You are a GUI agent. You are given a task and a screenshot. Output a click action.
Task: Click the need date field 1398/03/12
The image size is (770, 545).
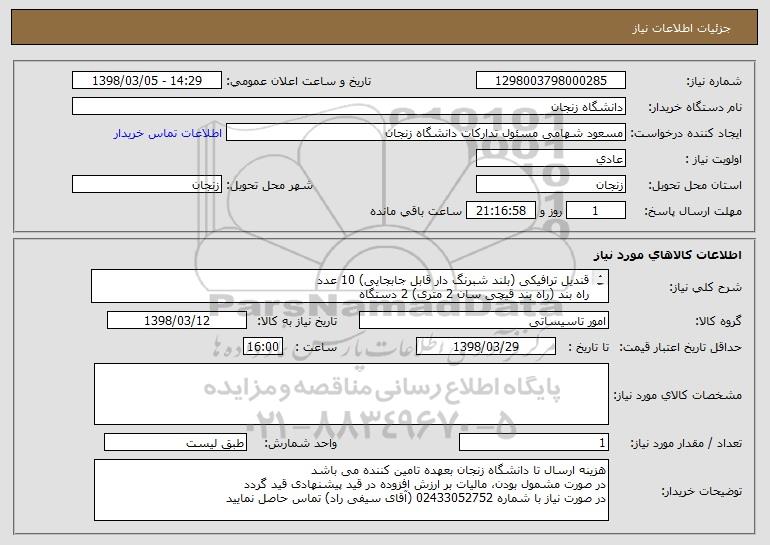click(x=177, y=321)
